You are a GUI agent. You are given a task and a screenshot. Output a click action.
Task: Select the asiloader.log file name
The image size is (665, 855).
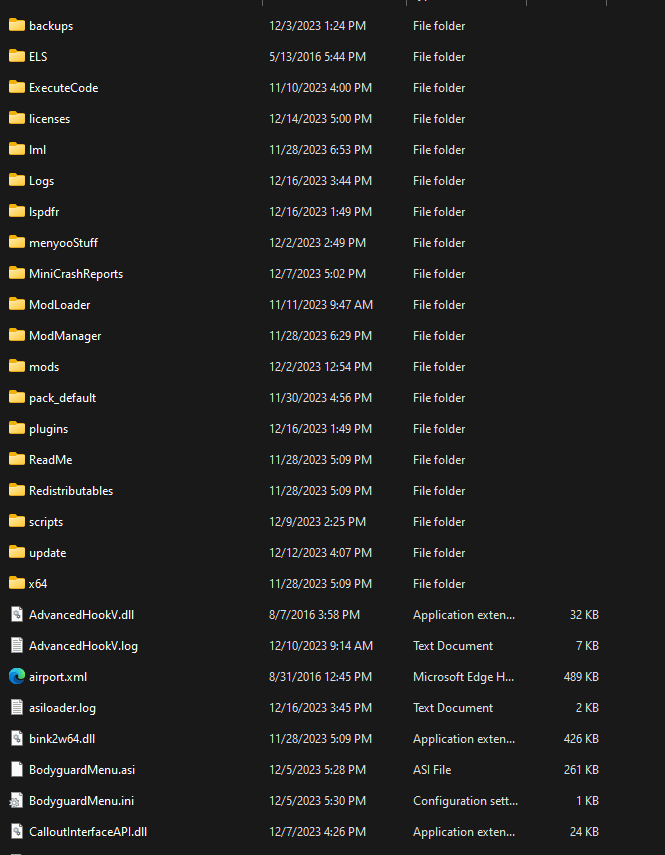tap(62, 708)
